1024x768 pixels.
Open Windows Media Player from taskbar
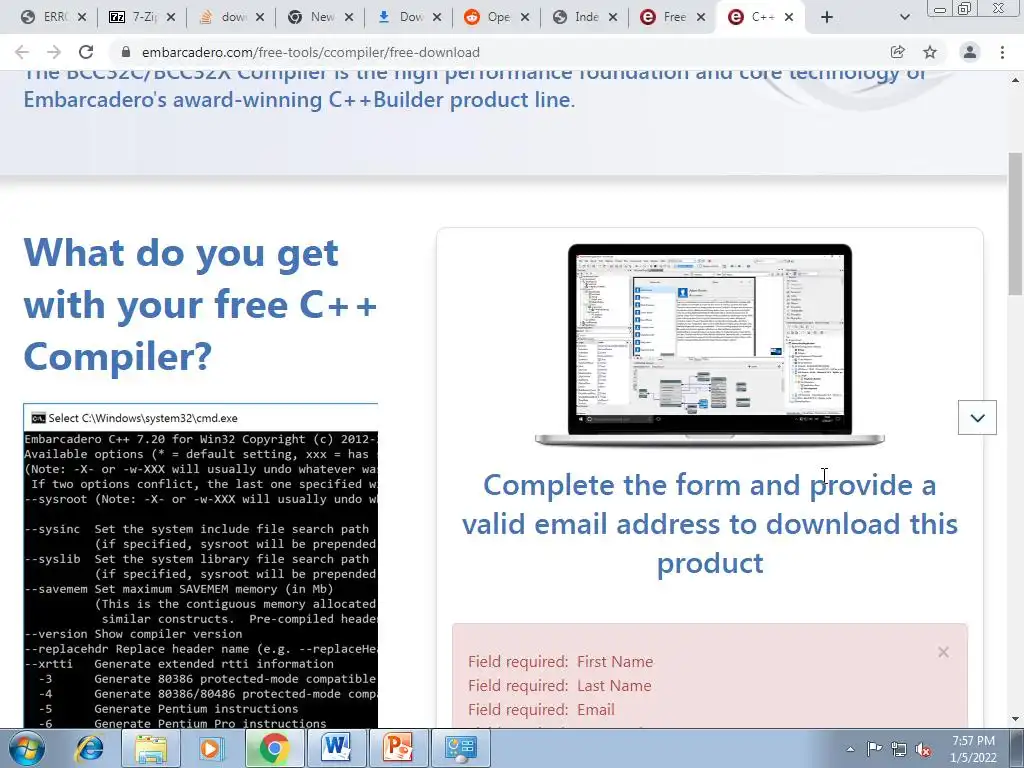click(212, 748)
